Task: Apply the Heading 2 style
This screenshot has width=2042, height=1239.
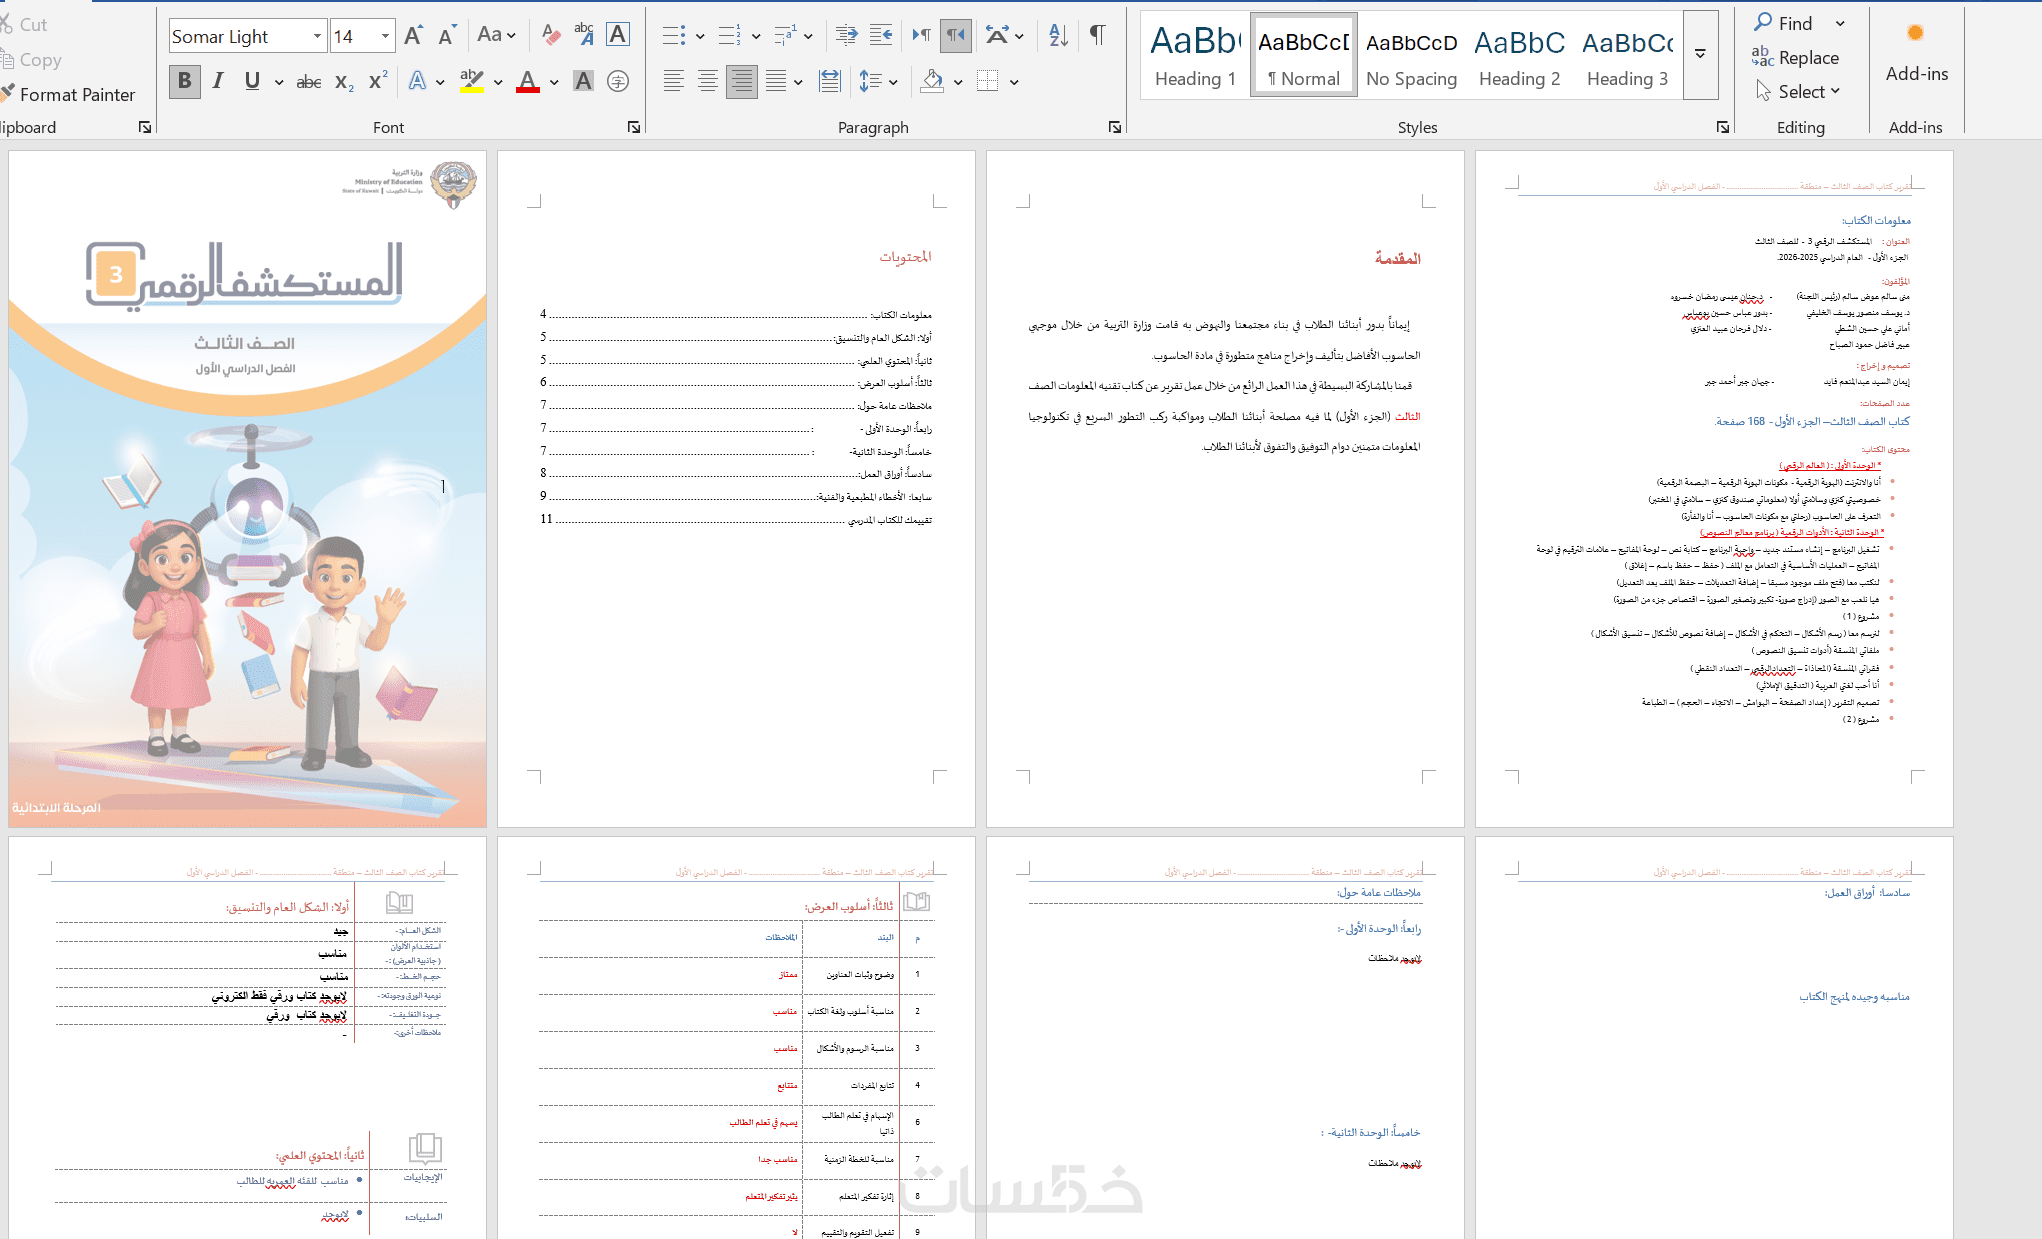Action: tap(1519, 56)
